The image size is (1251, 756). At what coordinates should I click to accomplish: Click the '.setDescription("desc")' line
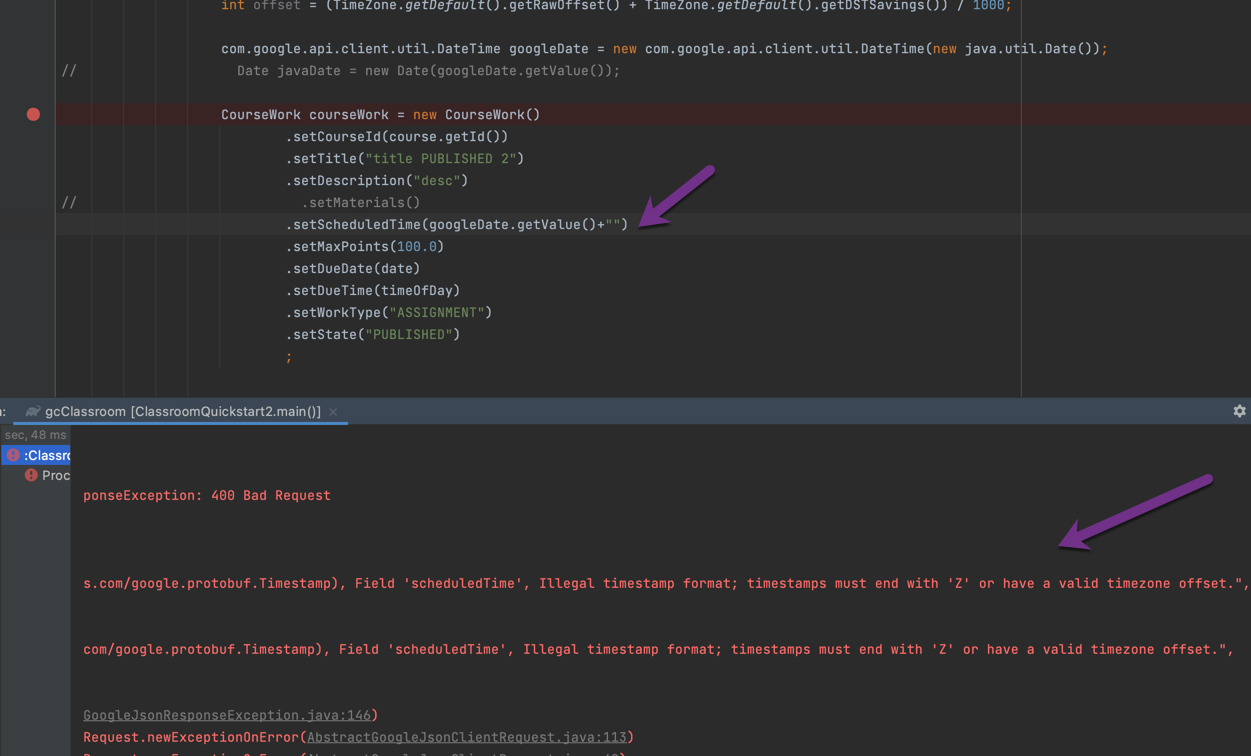point(377,181)
